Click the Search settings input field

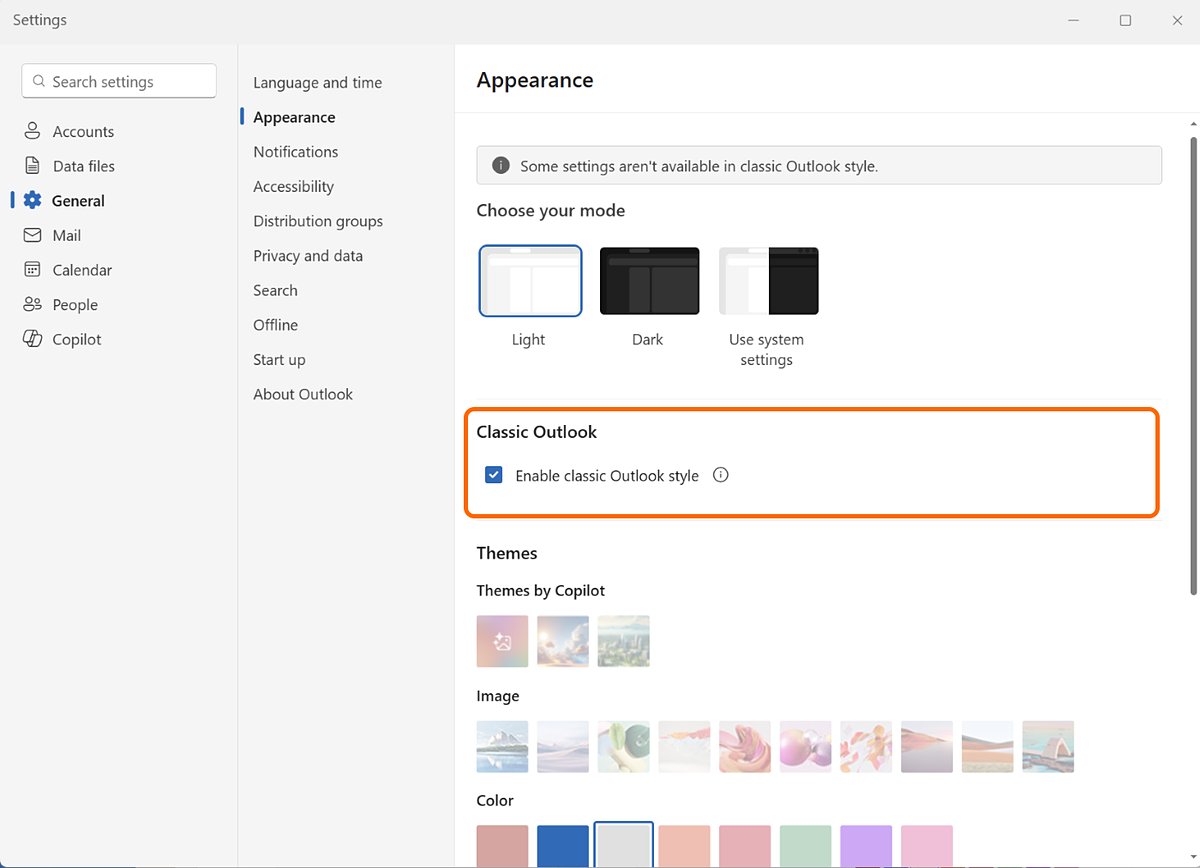(x=119, y=81)
